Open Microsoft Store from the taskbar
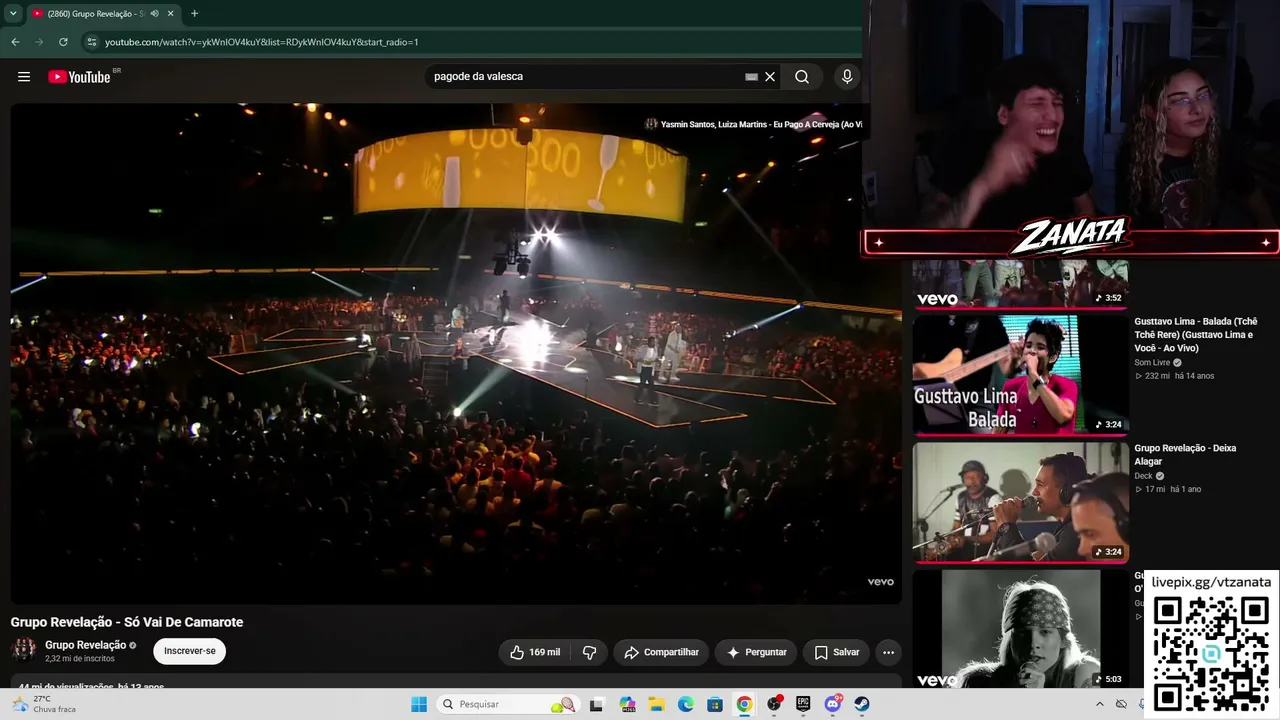 [x=715, y=704]
